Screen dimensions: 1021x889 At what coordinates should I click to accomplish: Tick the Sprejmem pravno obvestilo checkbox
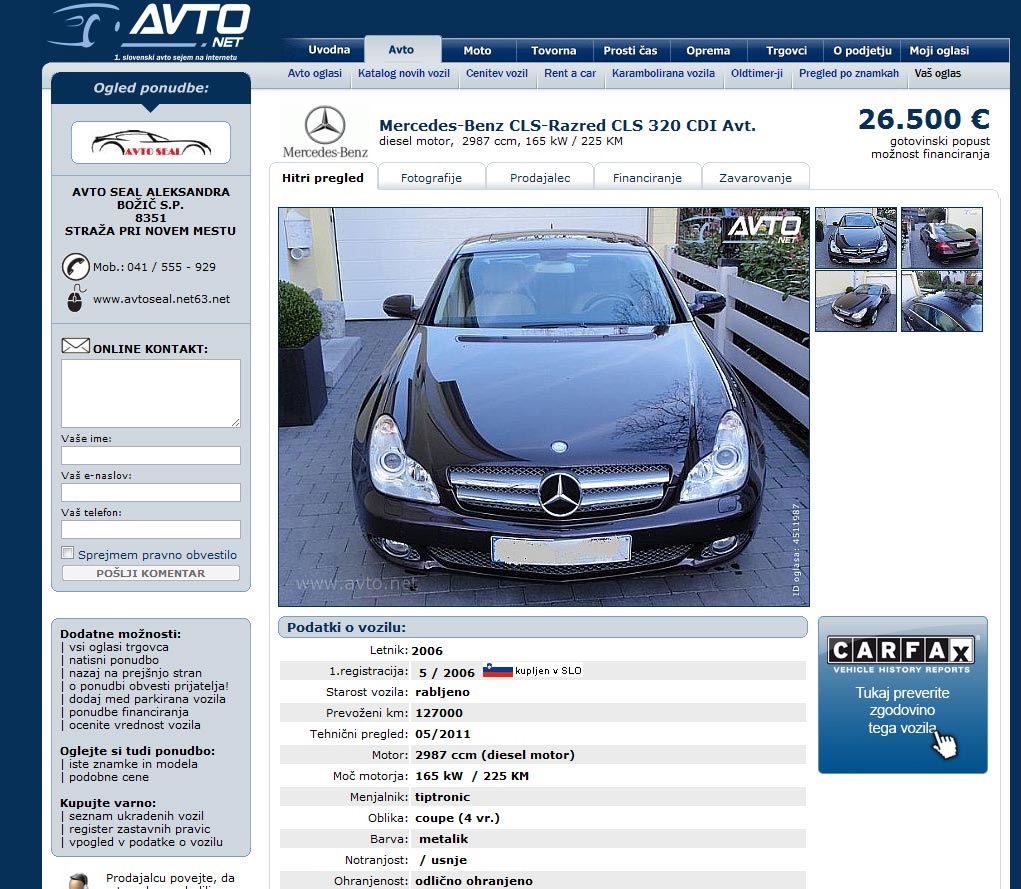(68, 553)
